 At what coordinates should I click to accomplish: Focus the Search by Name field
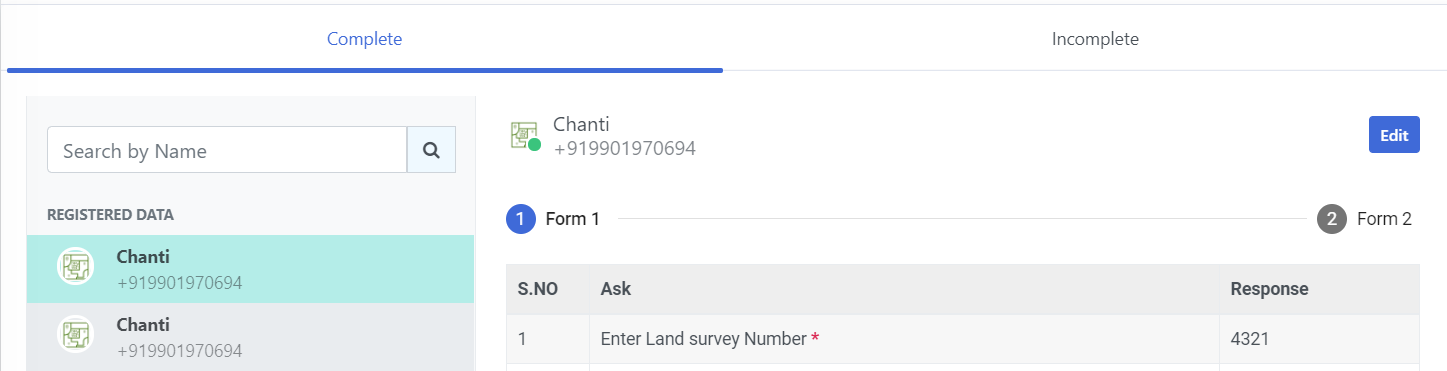pos(227,150)
